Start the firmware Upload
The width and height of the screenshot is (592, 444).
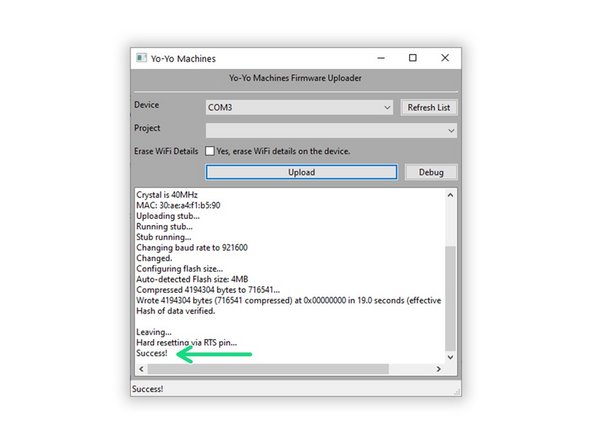301,172
